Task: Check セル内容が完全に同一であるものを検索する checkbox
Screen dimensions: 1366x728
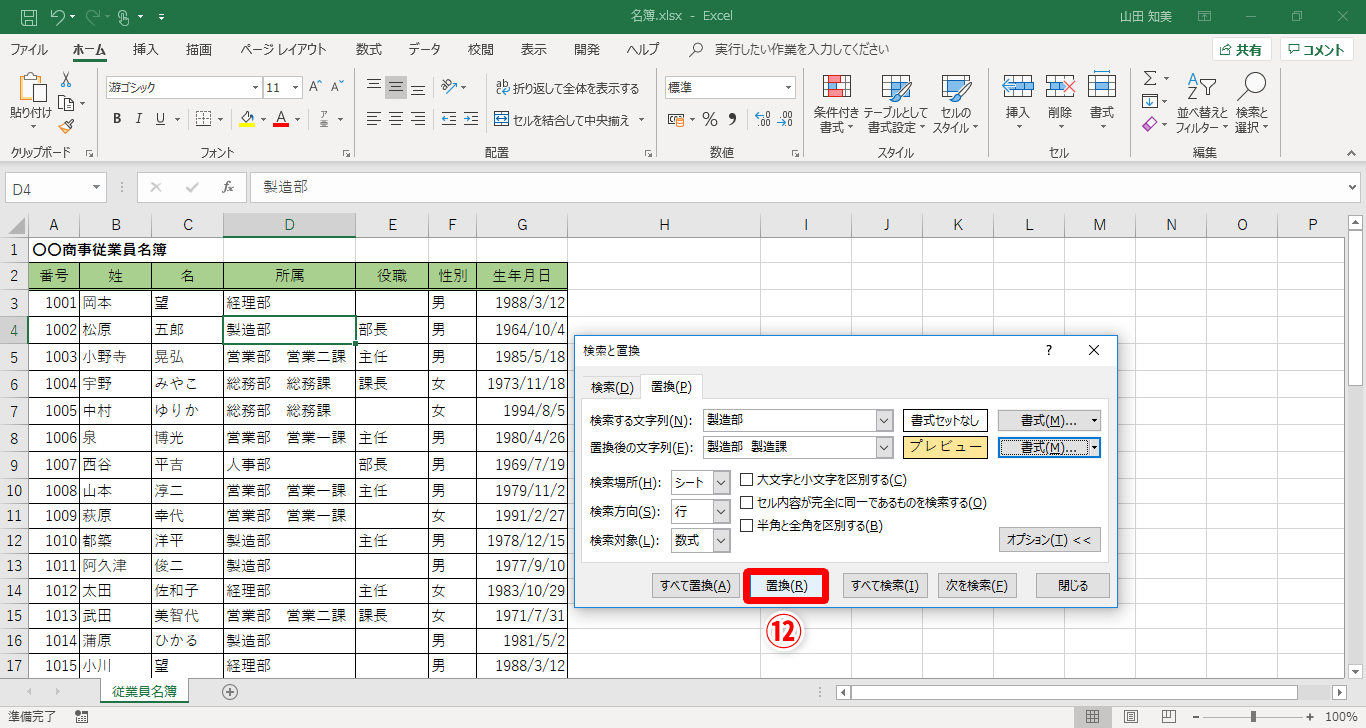Action: (746, 503)
